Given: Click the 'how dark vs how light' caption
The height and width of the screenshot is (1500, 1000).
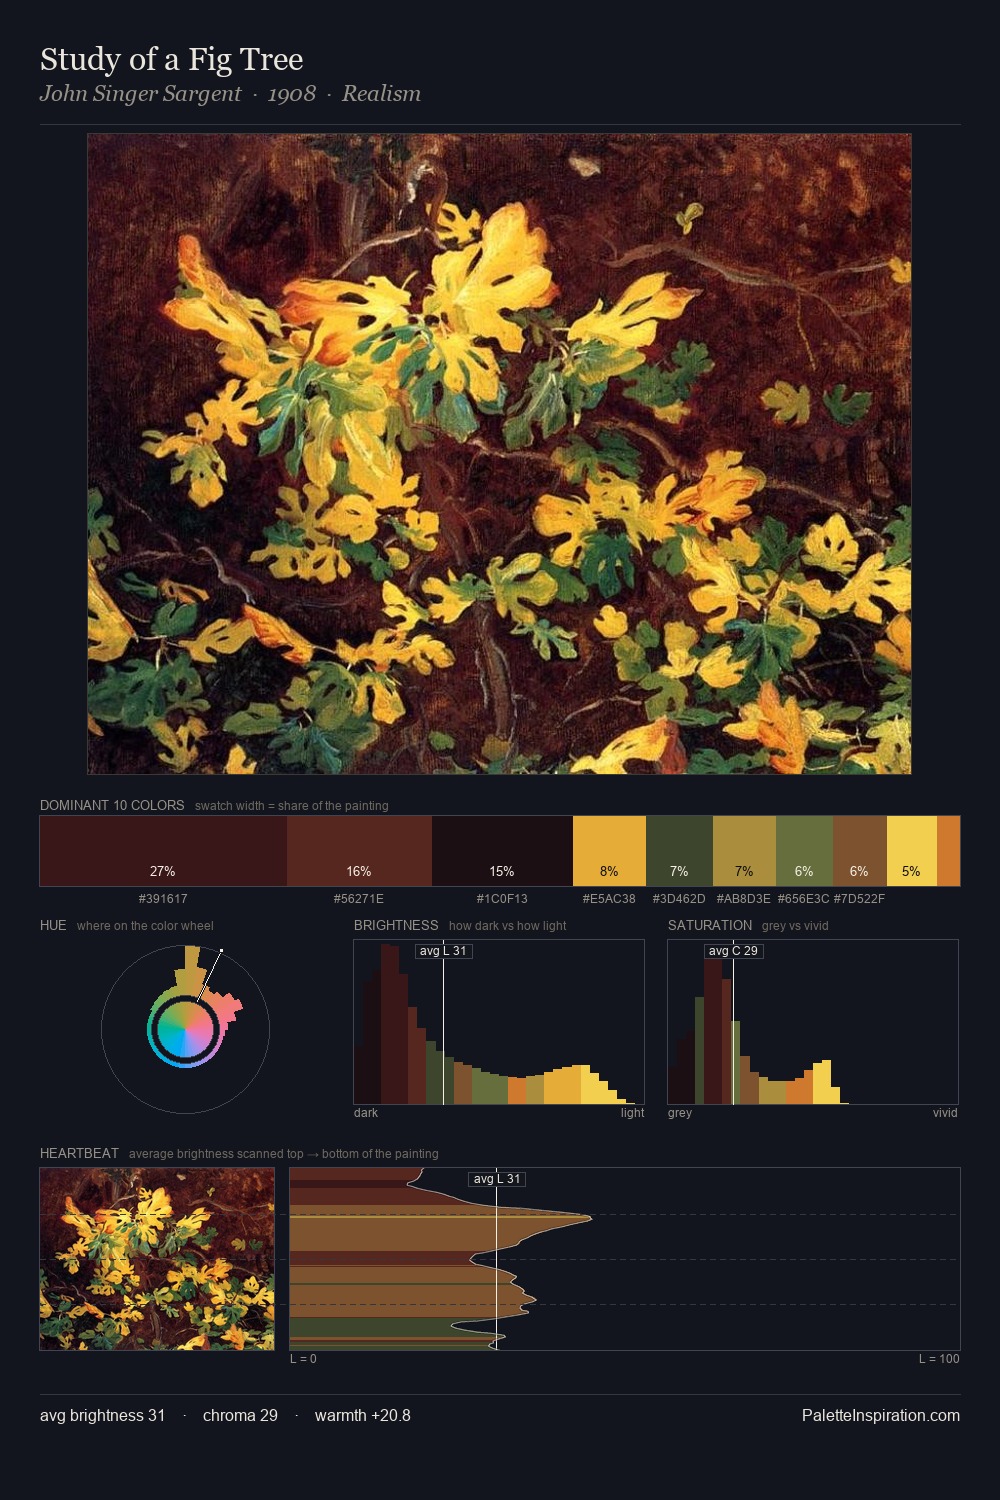Looking at the screenshot, I should [508, 926].
